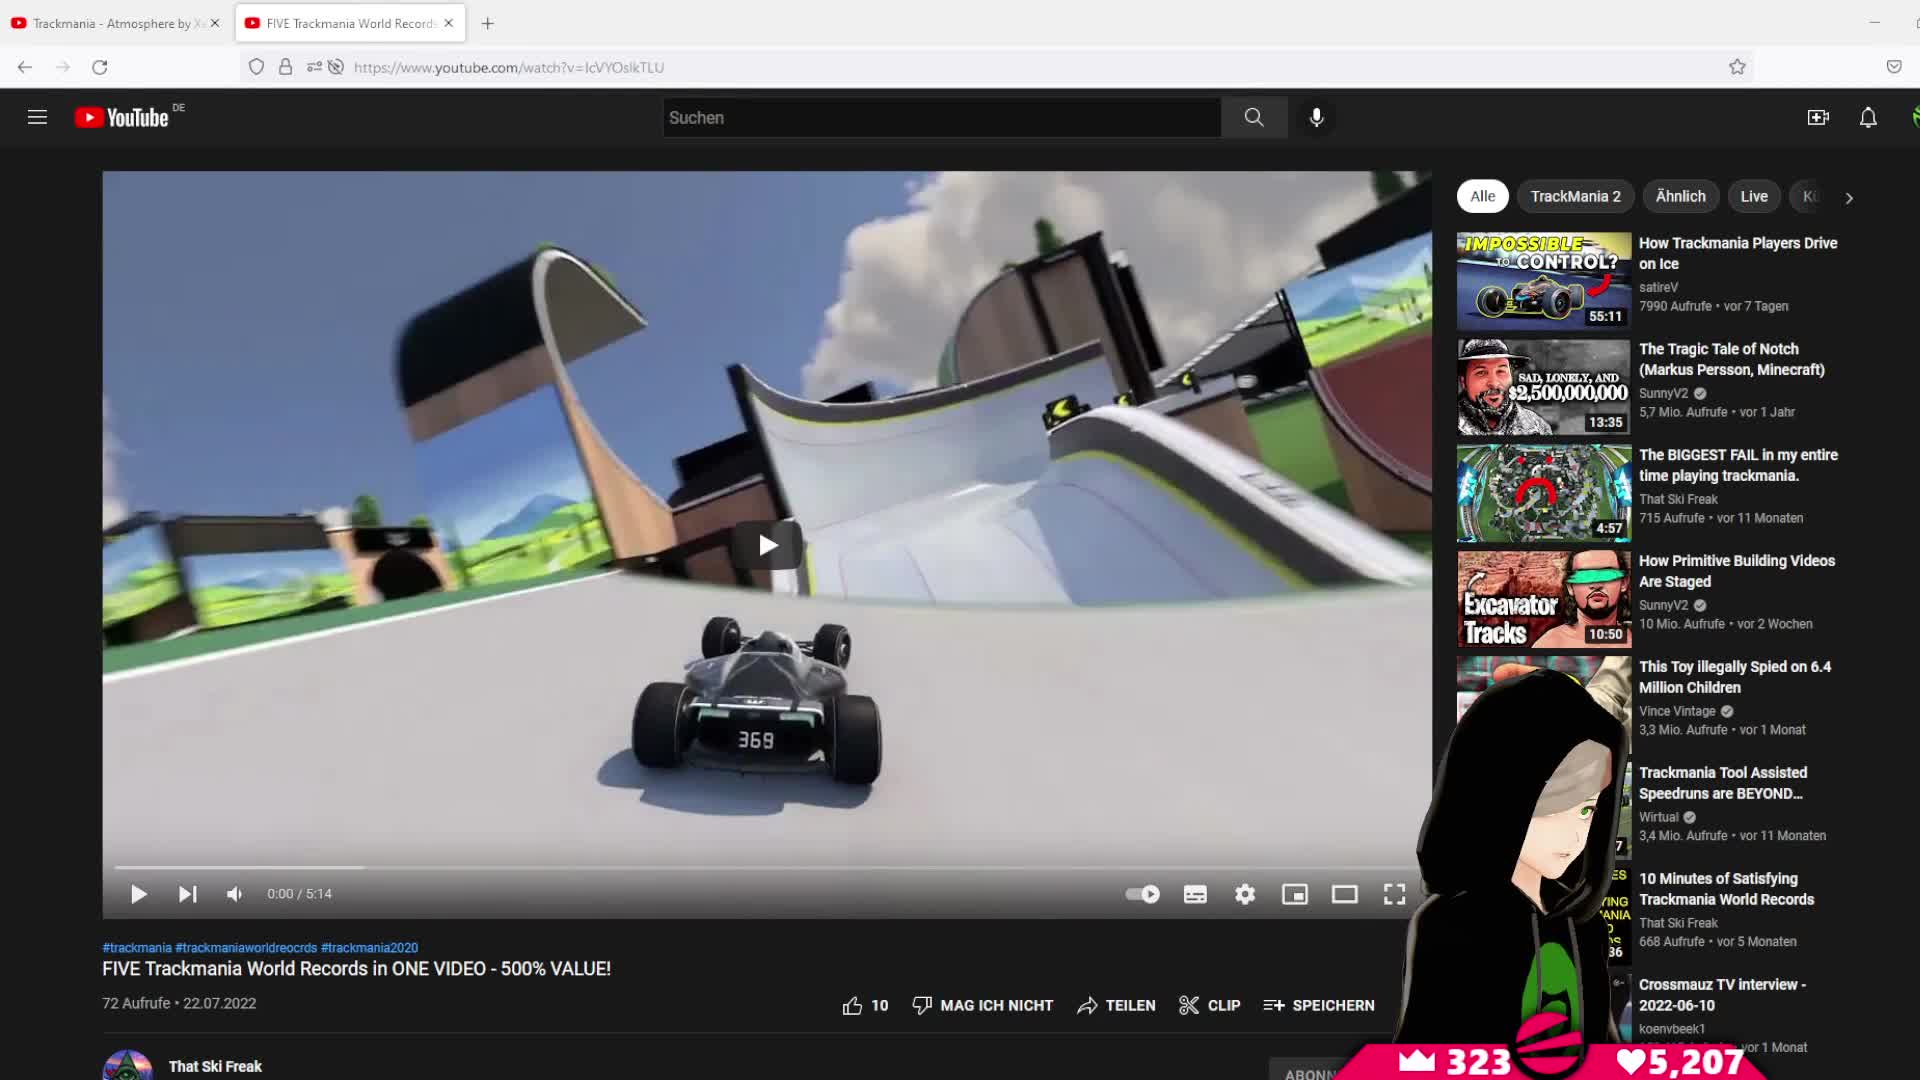1920x1080 pixels.
Task: Save the video with SPEICHERN
Action: [1319, 1005]
